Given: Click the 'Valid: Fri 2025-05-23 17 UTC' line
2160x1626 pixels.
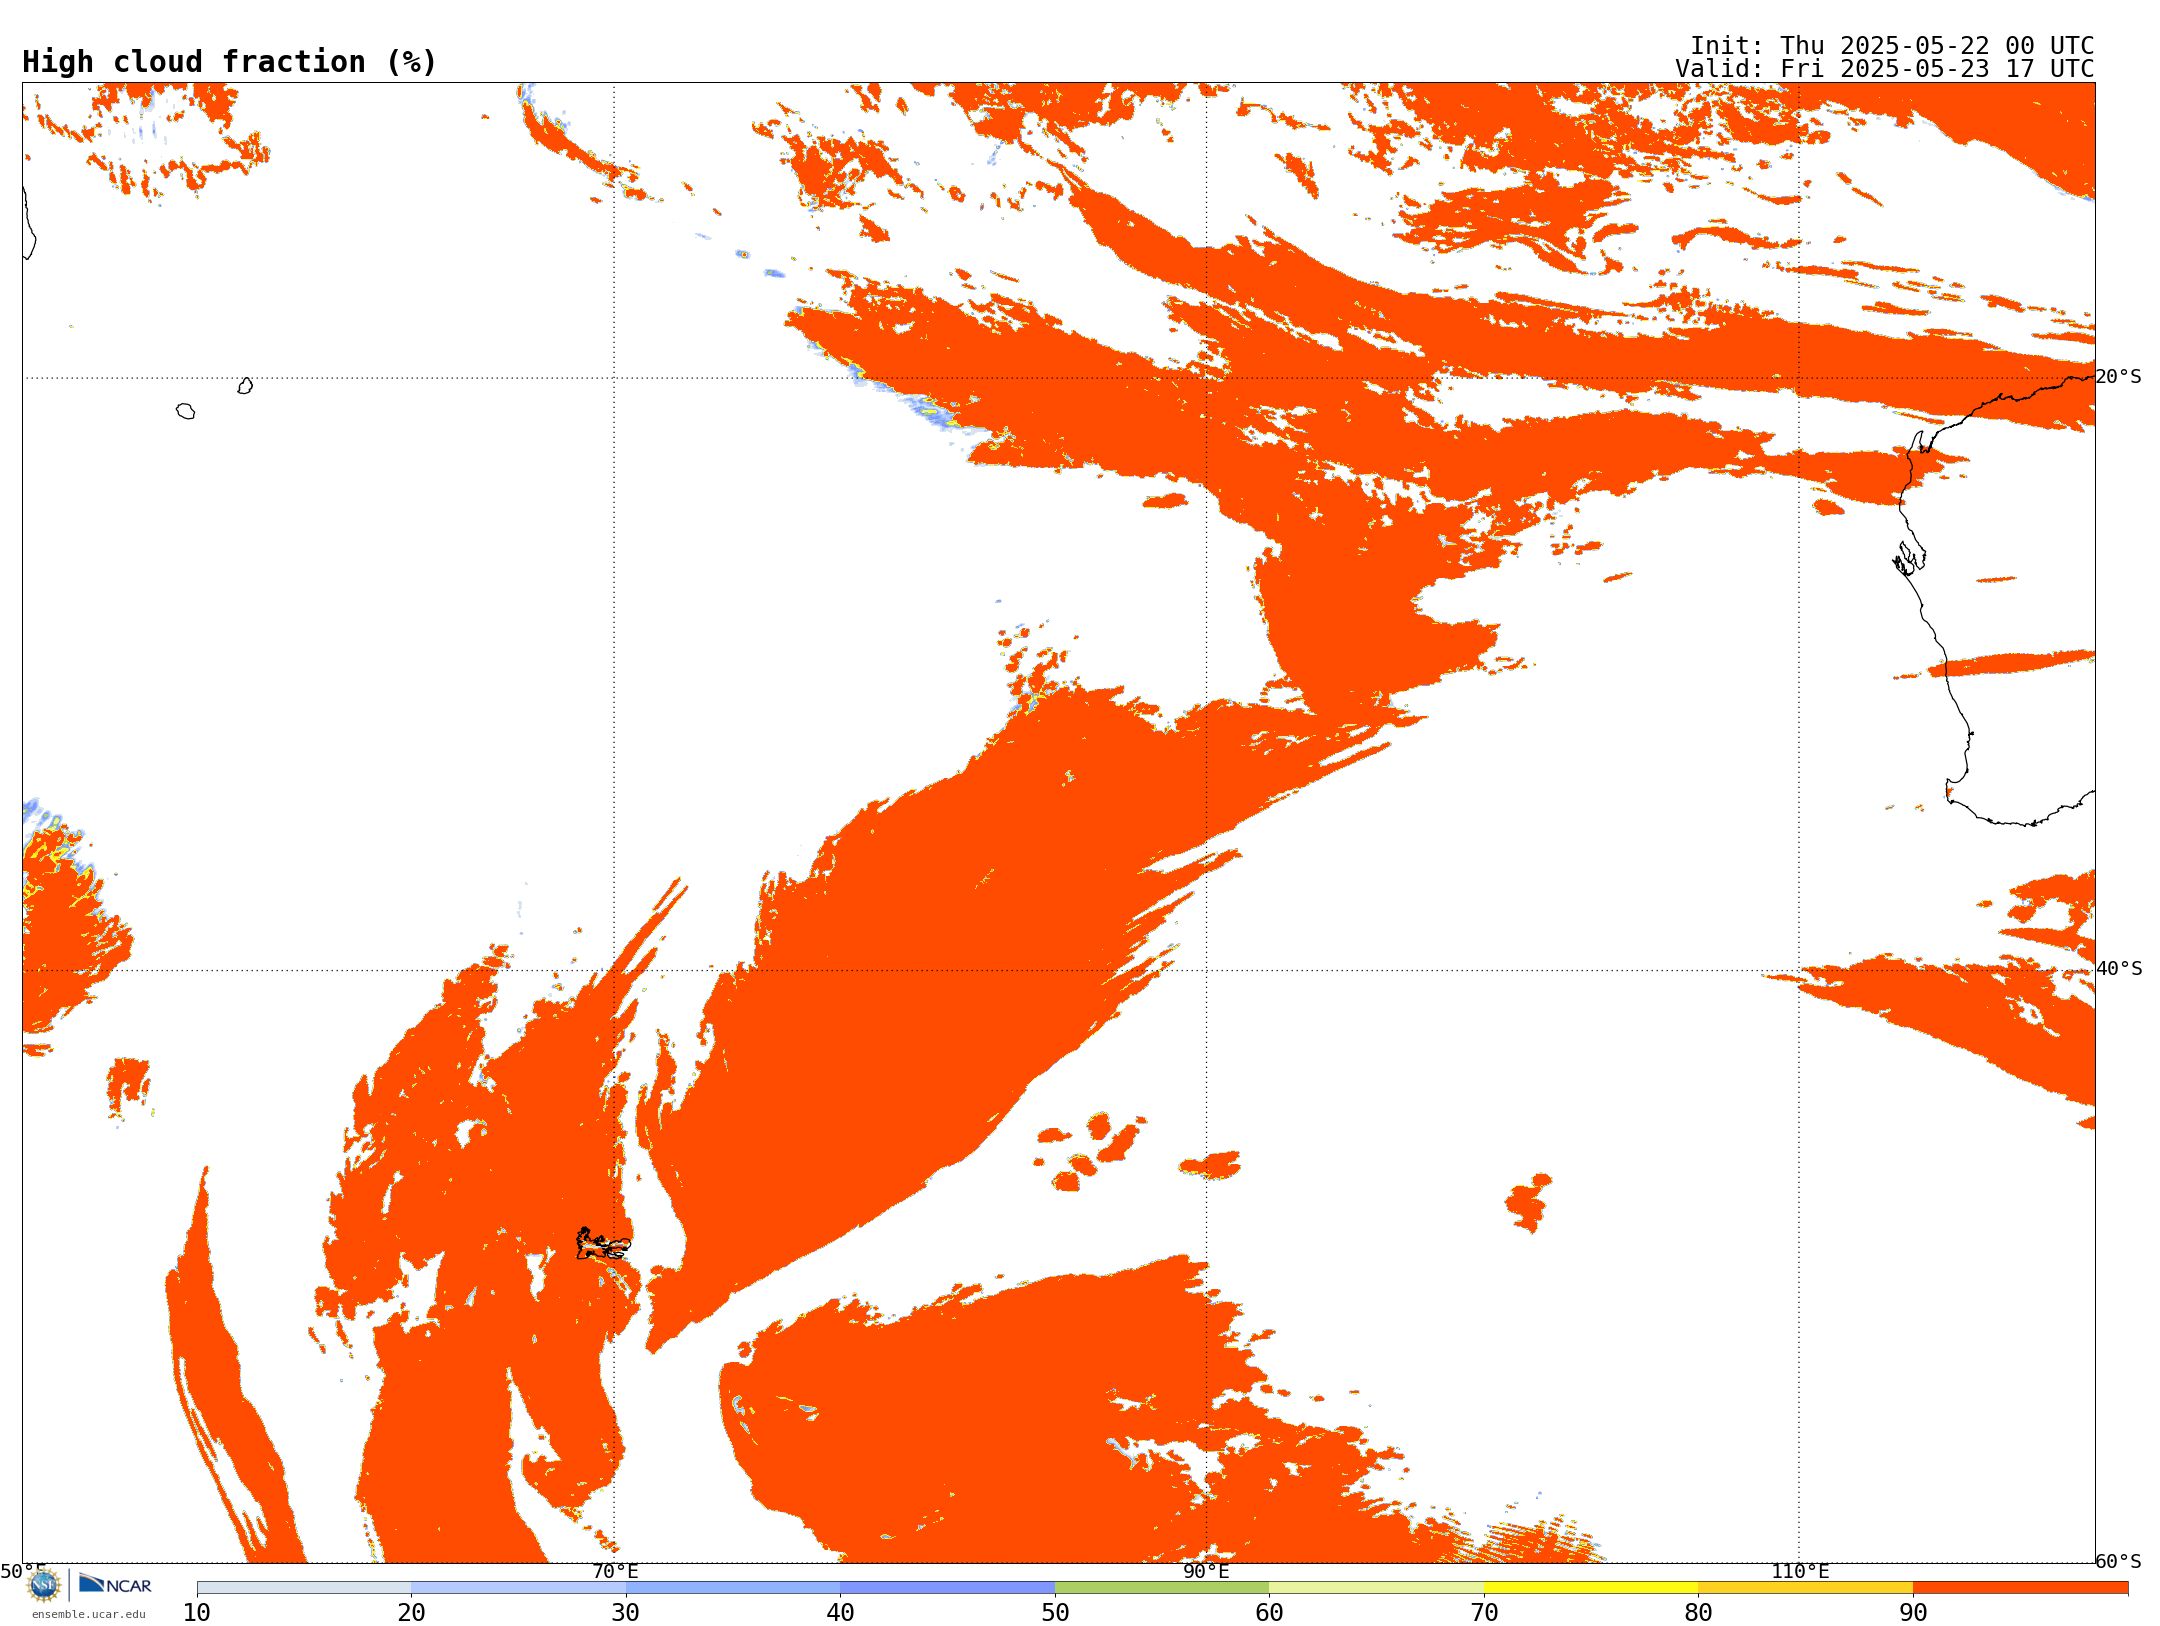Looking at the screenshot, I should click(1885, 69).
